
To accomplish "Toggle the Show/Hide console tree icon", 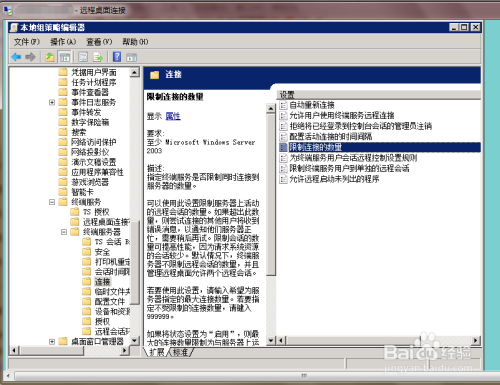I will (65, 57).
